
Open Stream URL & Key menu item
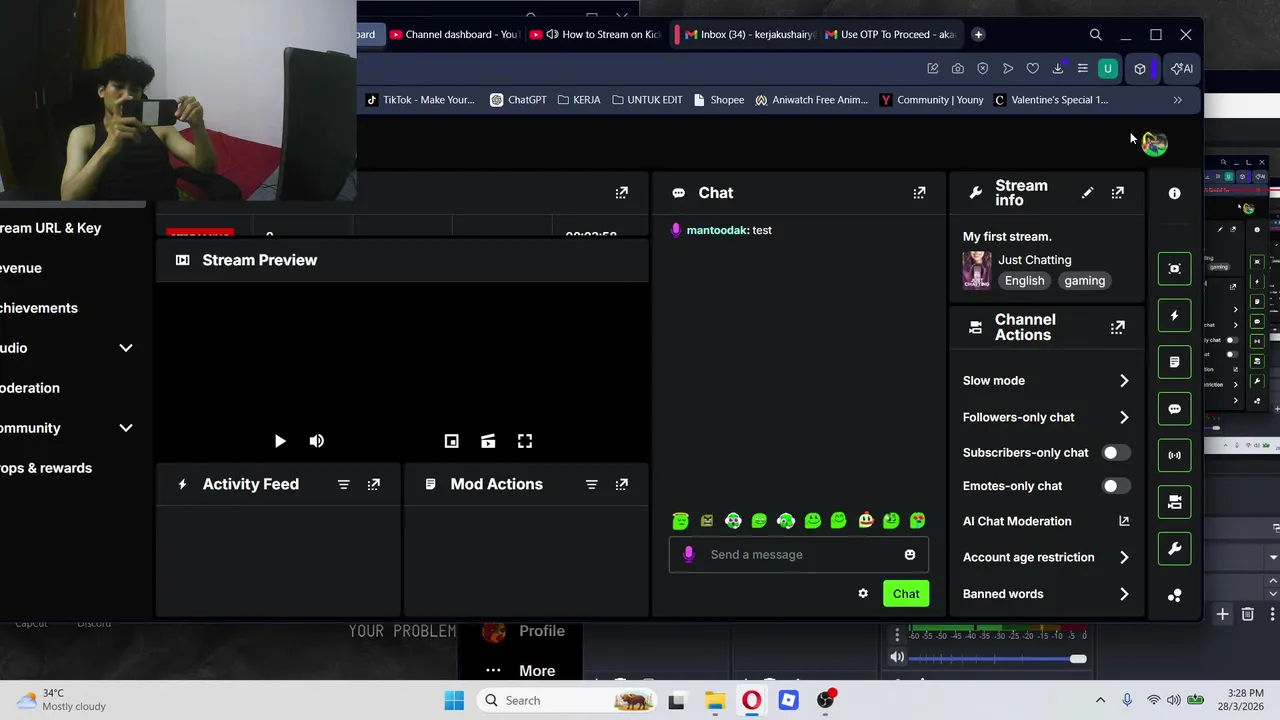tap(50, 228)
